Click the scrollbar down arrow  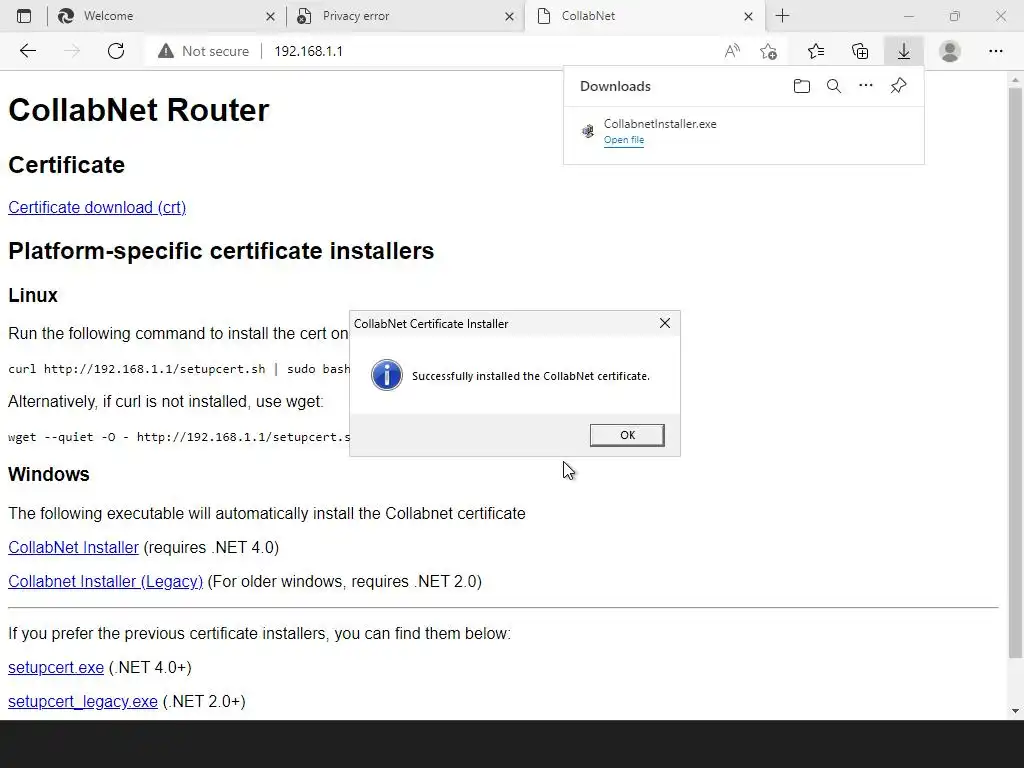point(1015,711)
